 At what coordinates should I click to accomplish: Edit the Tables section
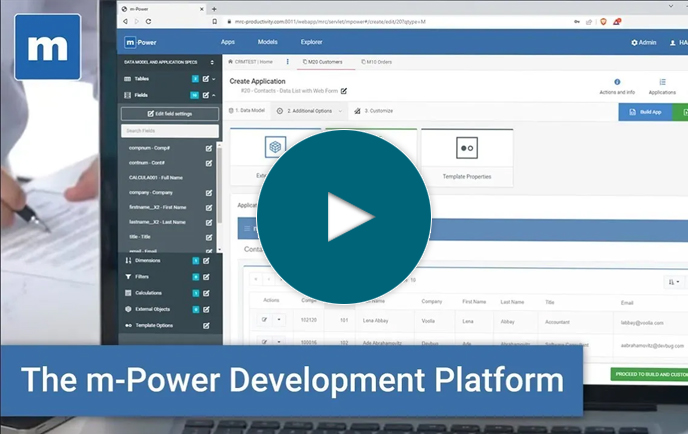tap(206, 79)
